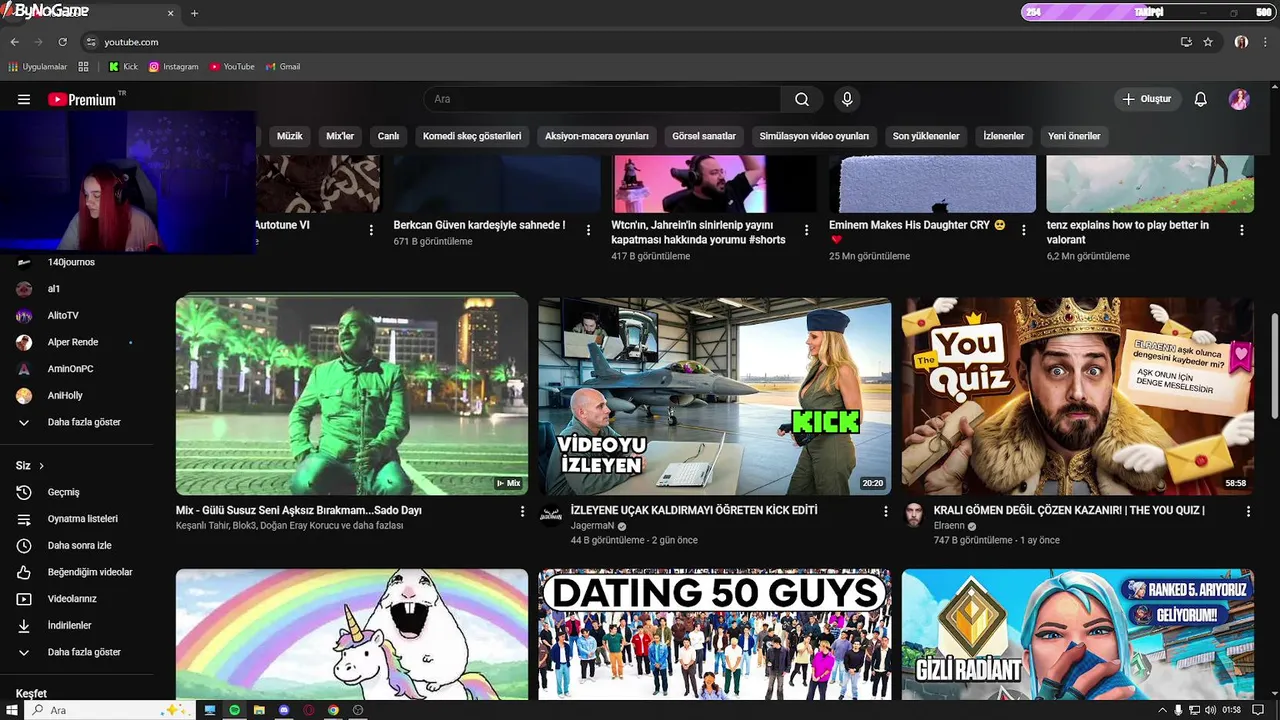Open the Instagram bookmark
This screenshot has width=1280, height=720.
[x=174, y=67]
